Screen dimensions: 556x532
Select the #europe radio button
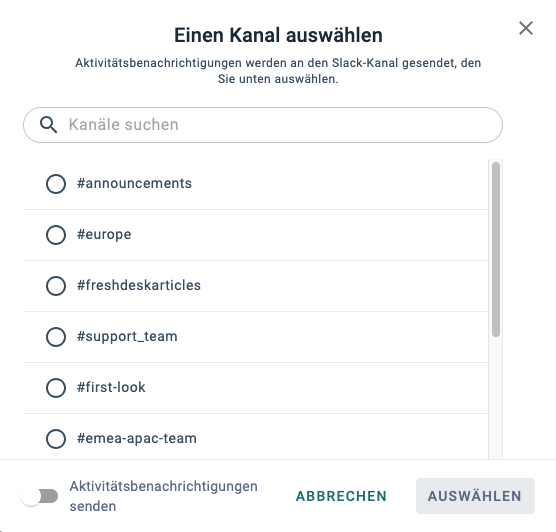pos(56,235)
